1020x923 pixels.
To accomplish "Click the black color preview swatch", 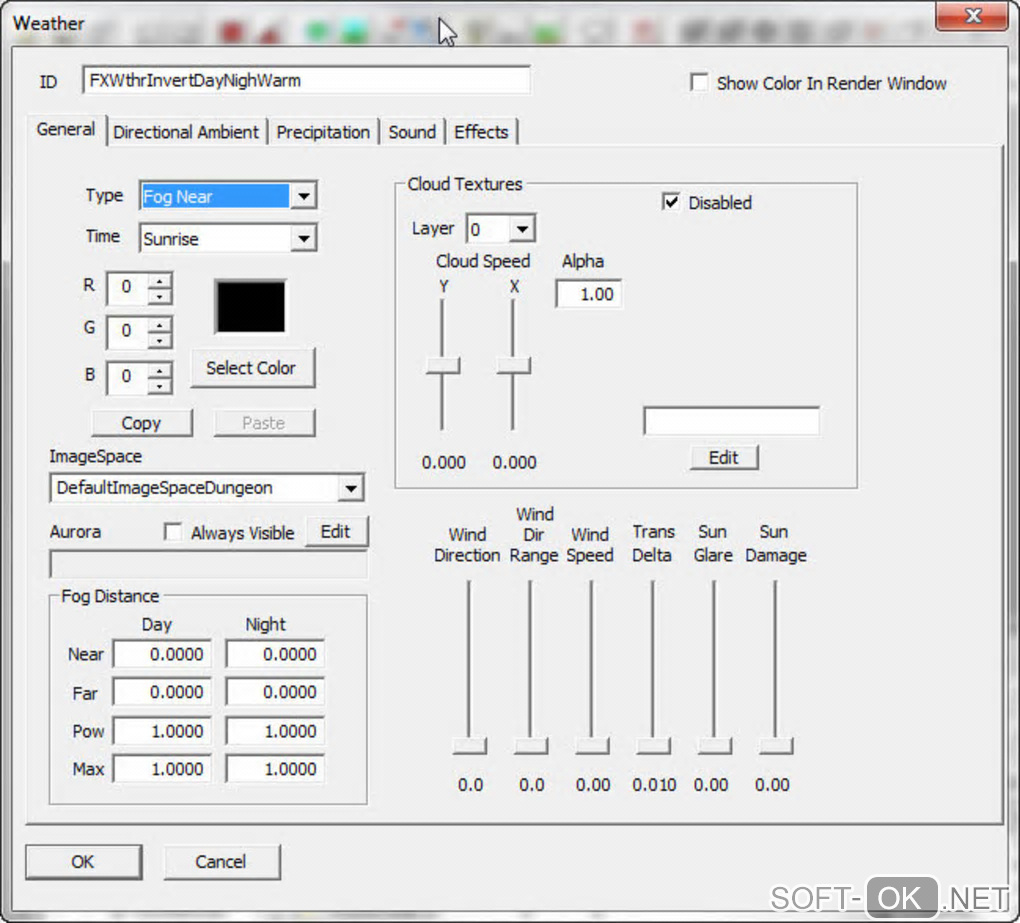I will [250, 307].
